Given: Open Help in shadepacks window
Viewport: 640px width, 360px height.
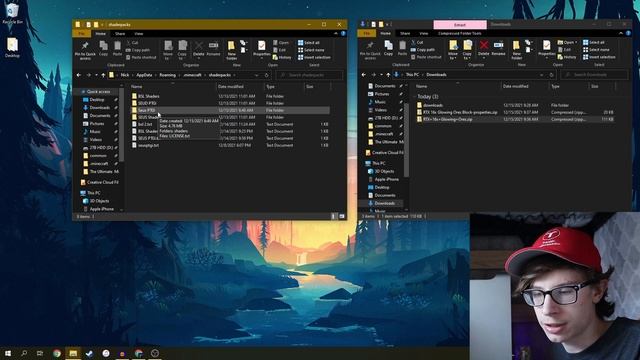Looking at the screenshot, I should (x=343, y=33).
